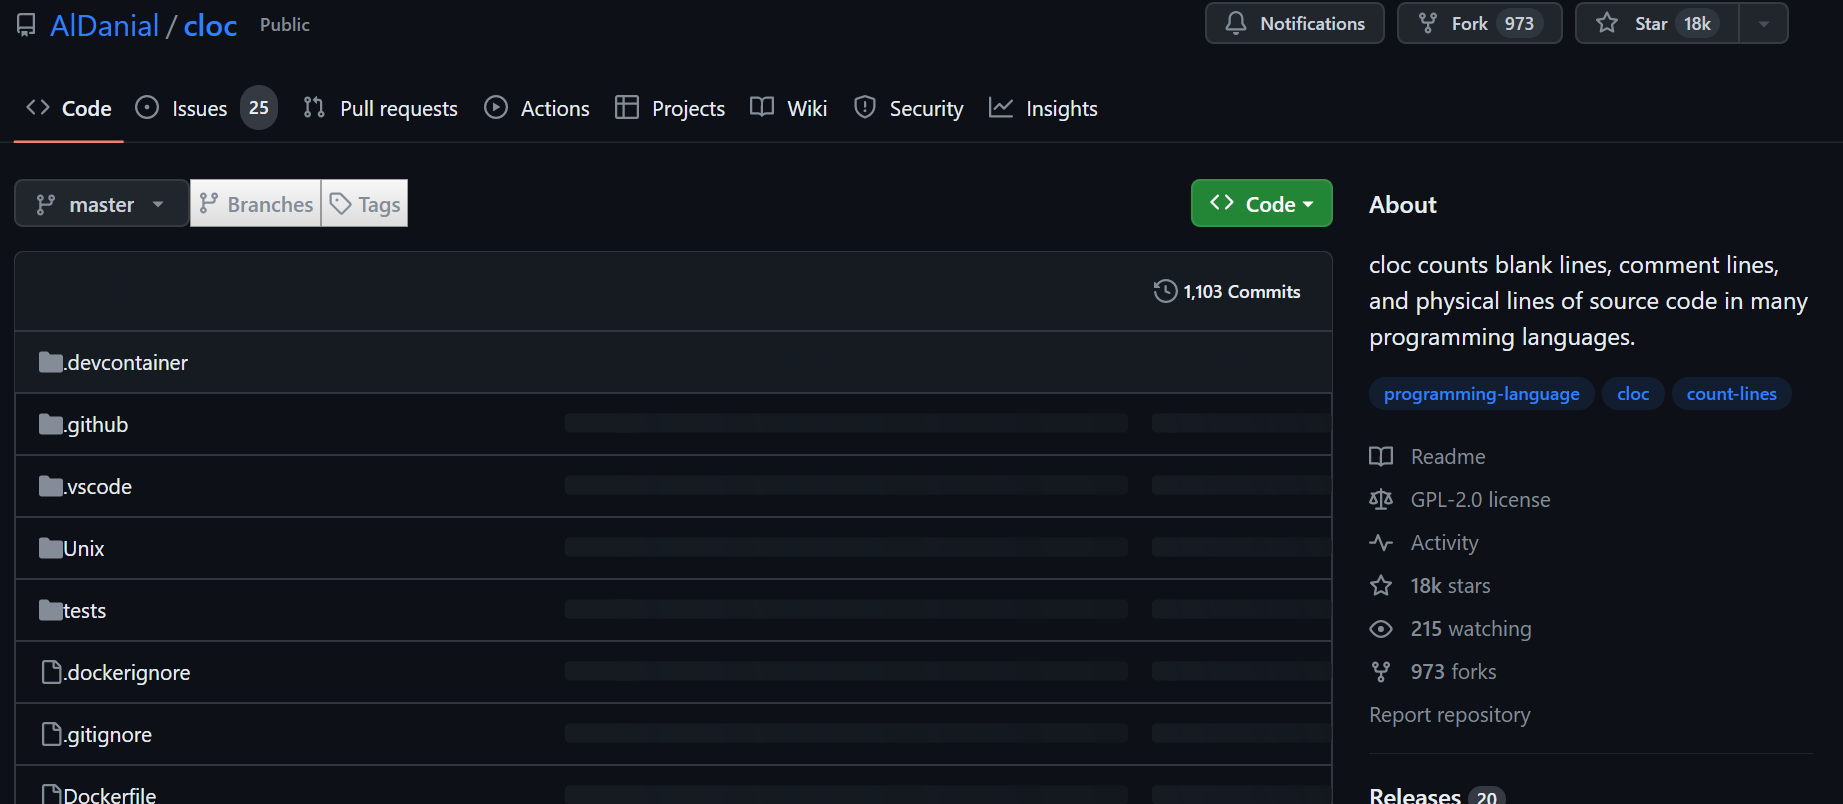Screen dimensions: 1843x804
Task: Open the tests folder
Action: 84,611
